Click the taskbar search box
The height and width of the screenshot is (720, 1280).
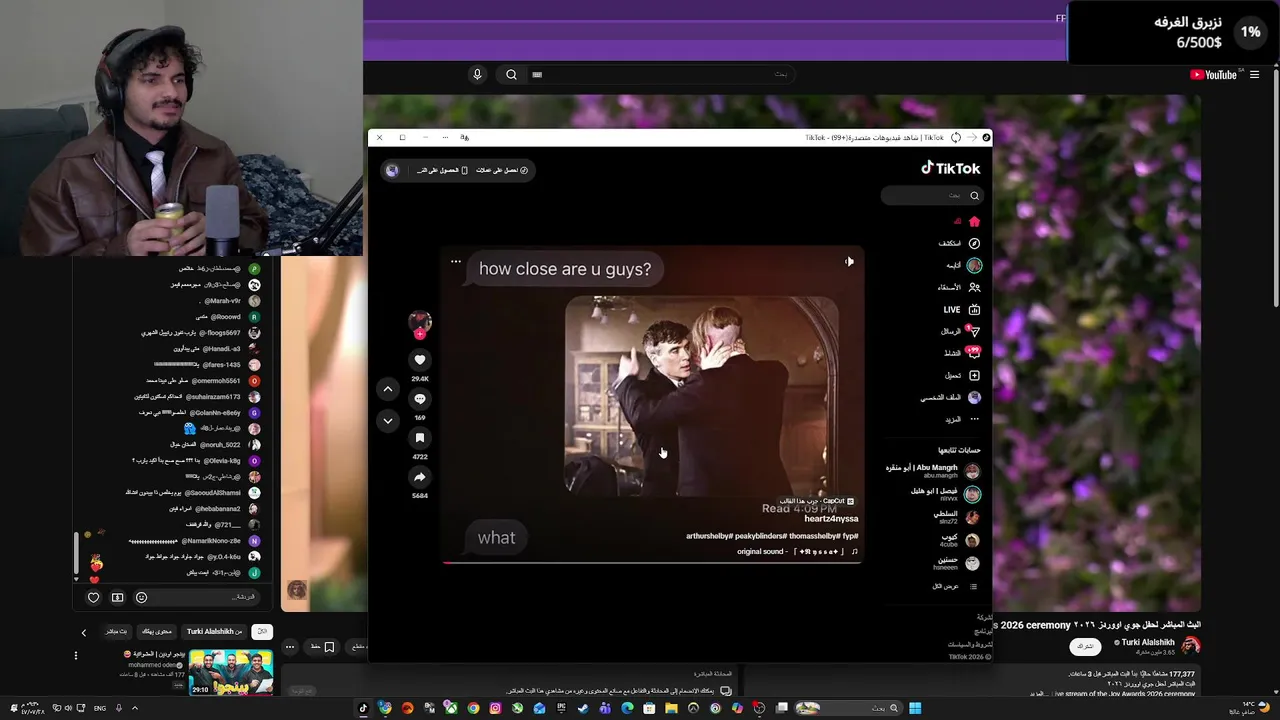point(847,708)
